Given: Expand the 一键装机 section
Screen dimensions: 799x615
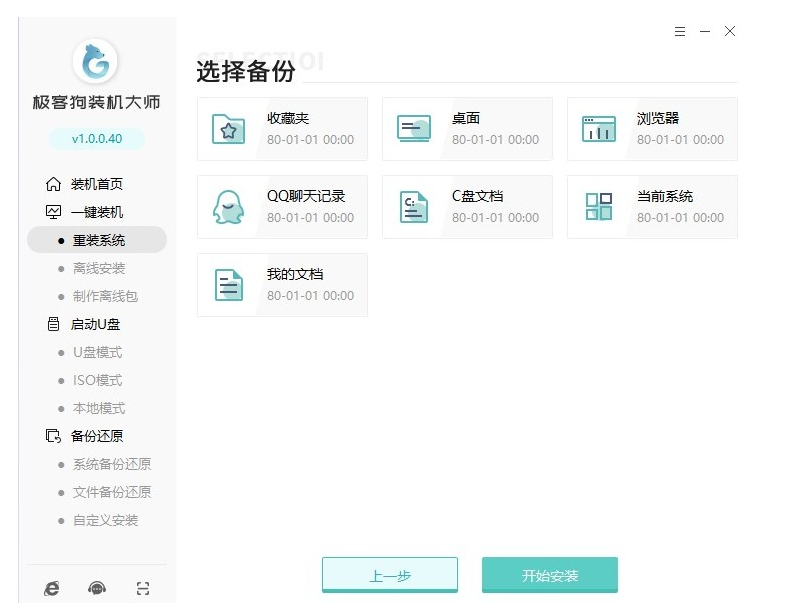Looking at the screenshot, I should (96, 212).
